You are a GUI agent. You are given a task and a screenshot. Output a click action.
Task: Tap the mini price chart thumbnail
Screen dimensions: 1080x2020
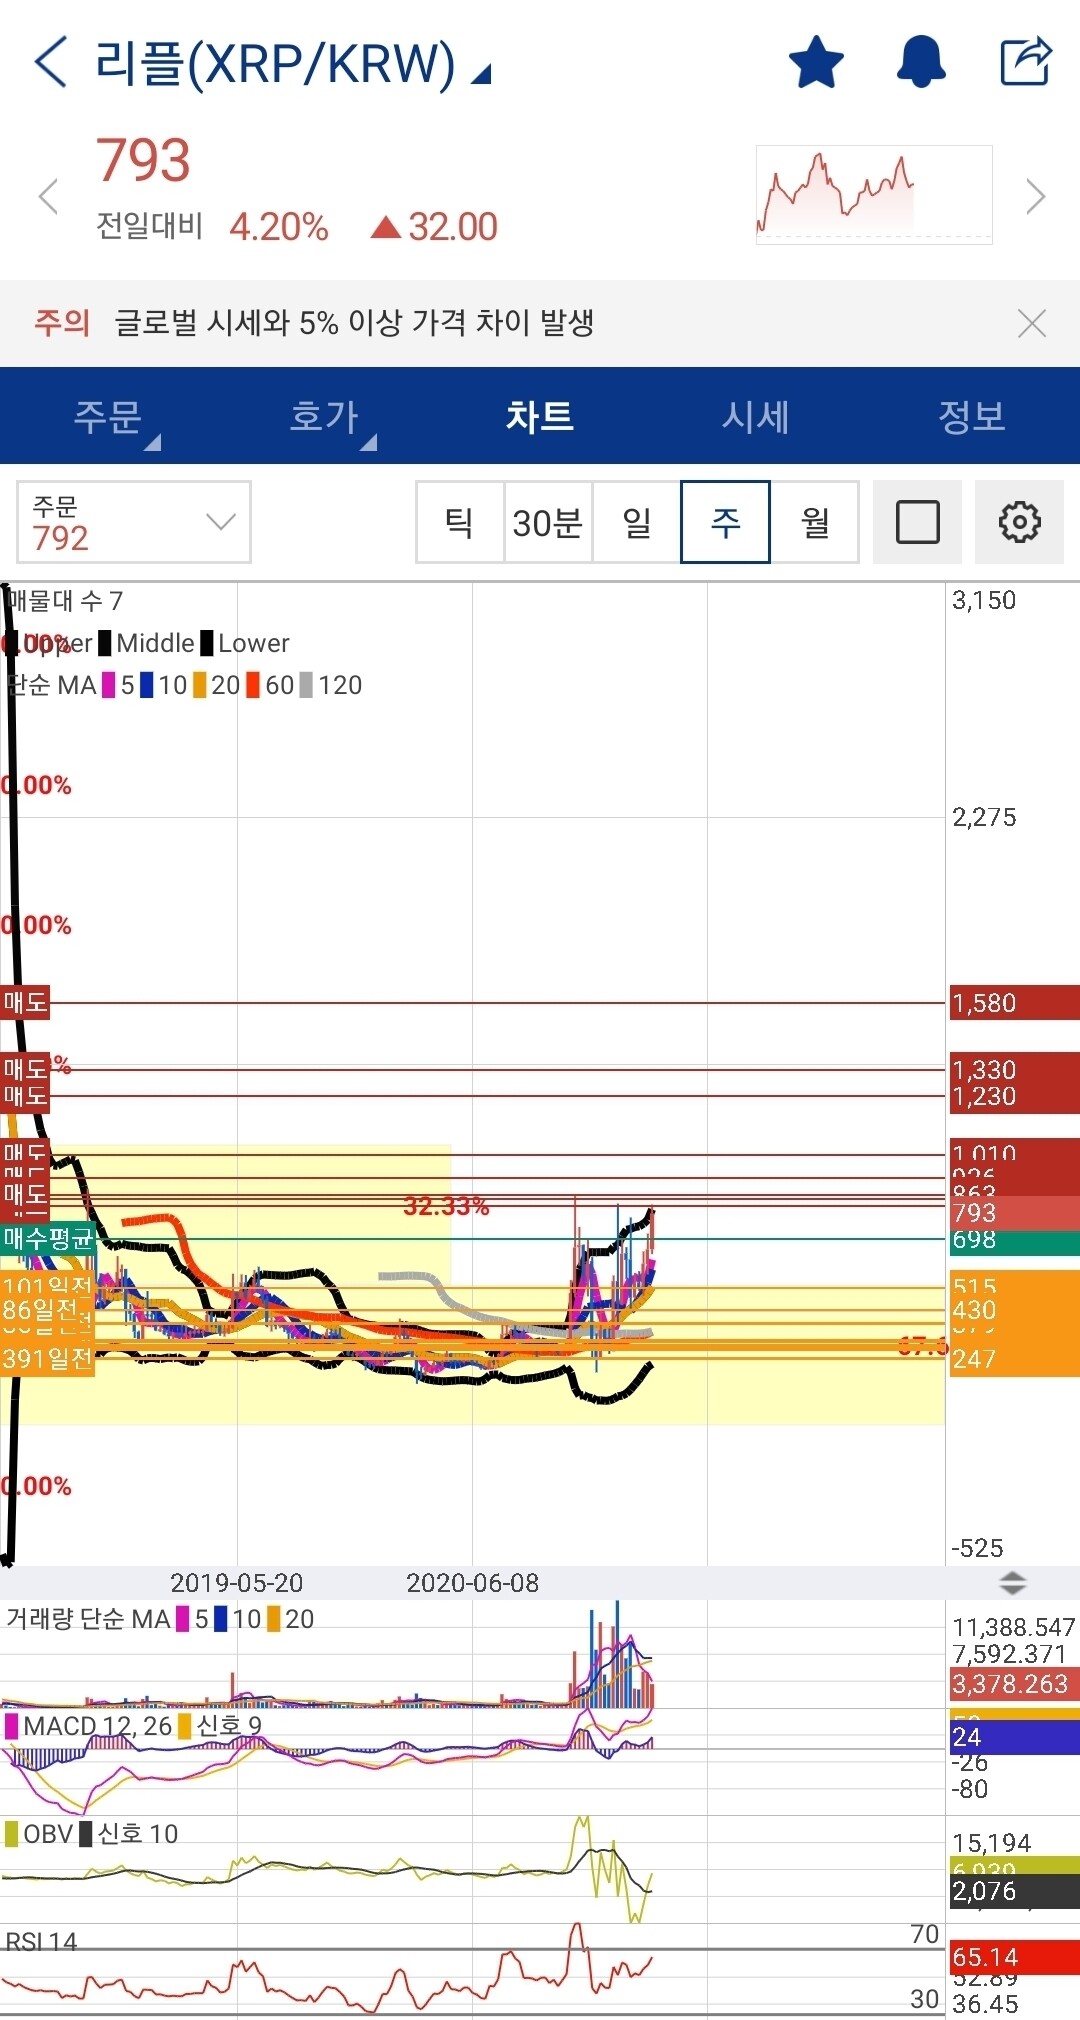pos(873,194)
